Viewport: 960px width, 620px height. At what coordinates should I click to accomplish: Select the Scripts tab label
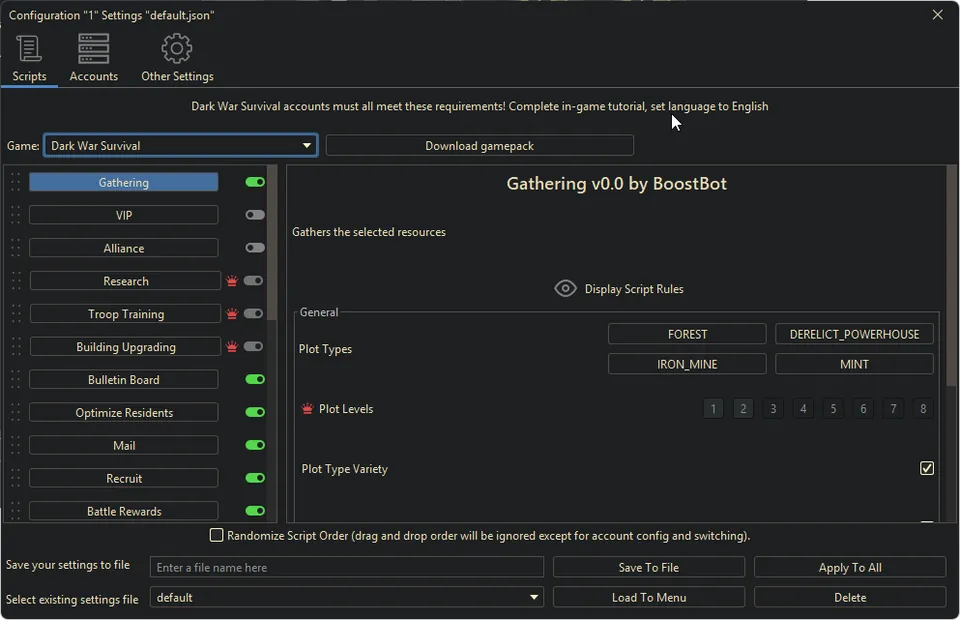[29, 77]
